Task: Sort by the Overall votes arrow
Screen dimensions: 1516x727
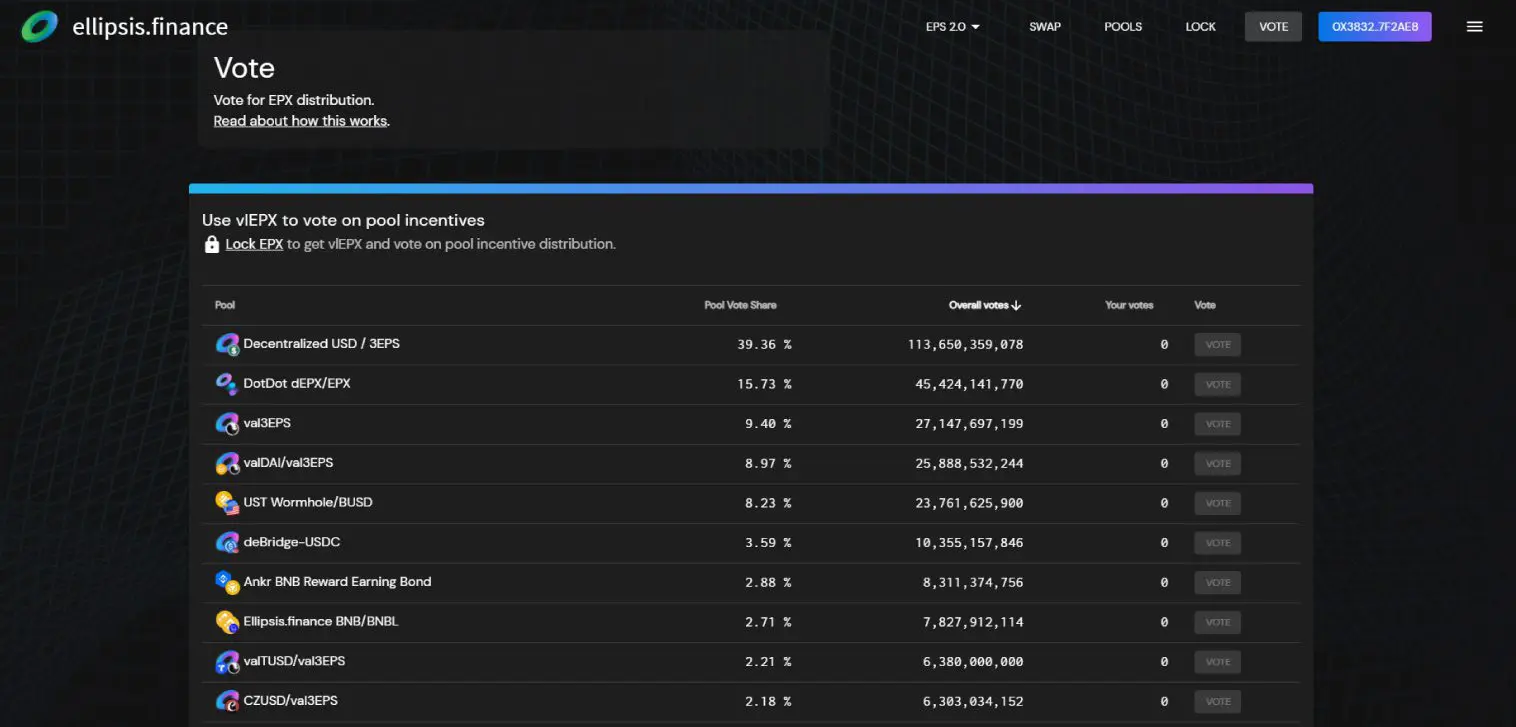Action: [x=1016, y=305]
